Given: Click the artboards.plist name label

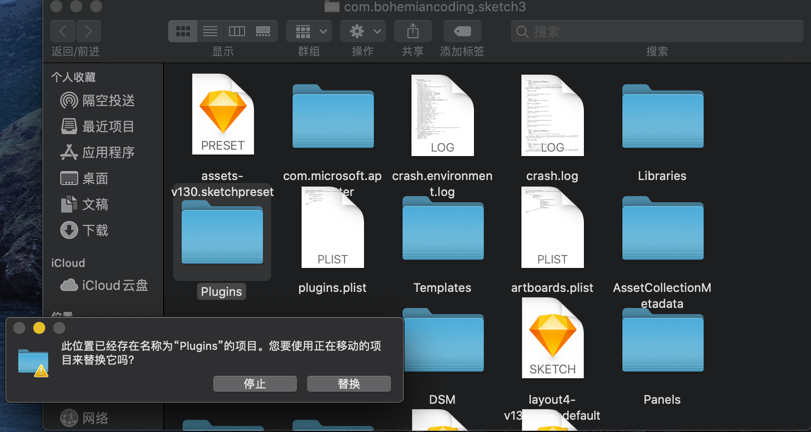Looking at the screenshot, I should [552, 288].
